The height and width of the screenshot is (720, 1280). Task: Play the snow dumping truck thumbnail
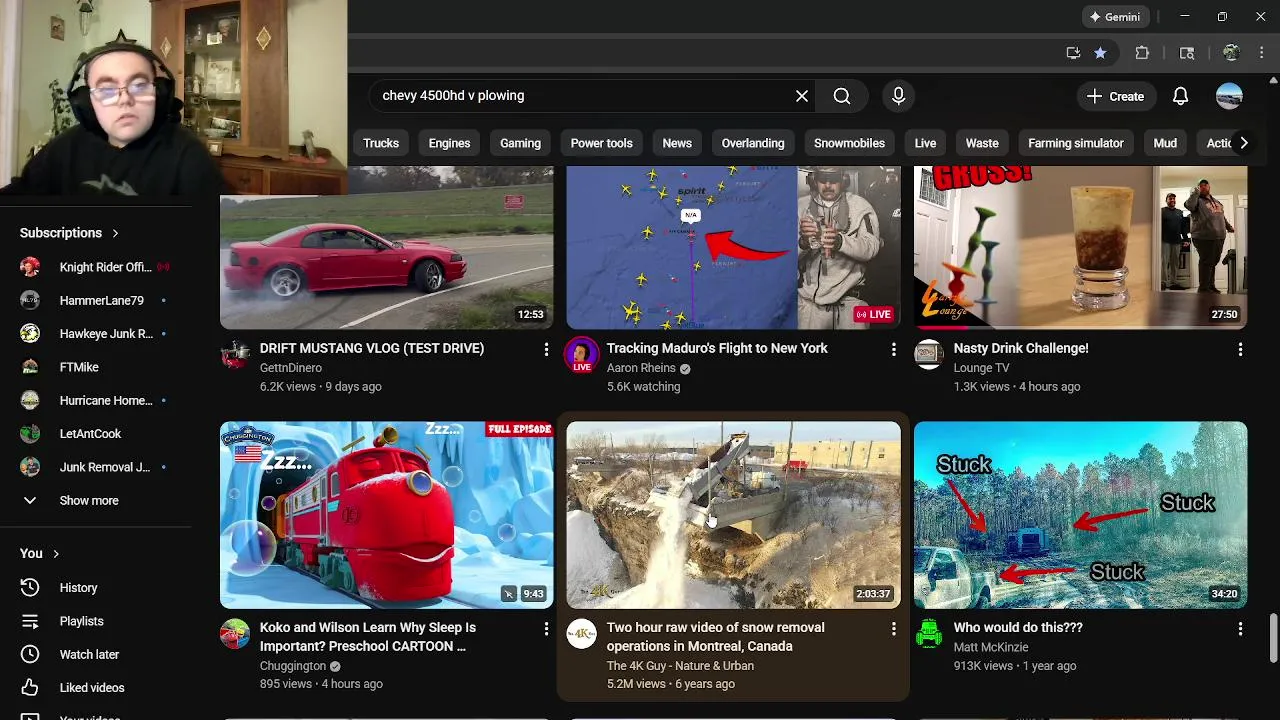733,515
